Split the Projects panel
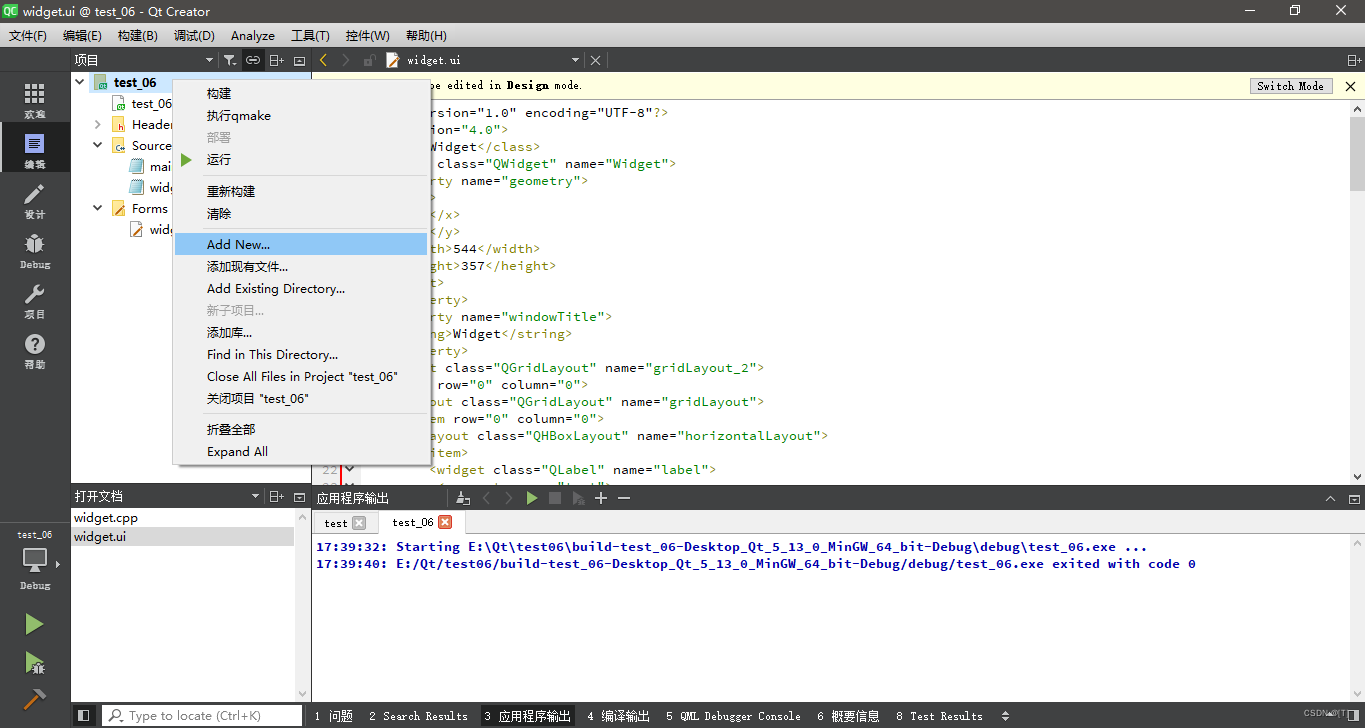 click(277, 60)
